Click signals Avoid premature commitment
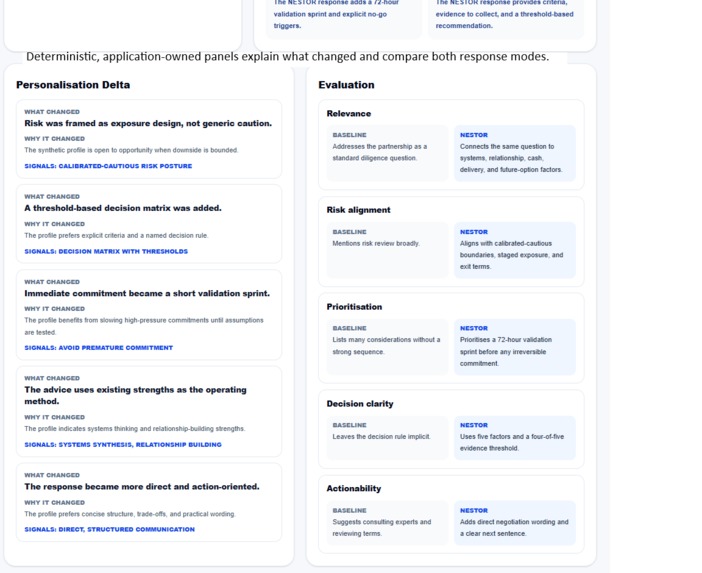The height and width of the screenshot is (573, 702). (98, 348)
